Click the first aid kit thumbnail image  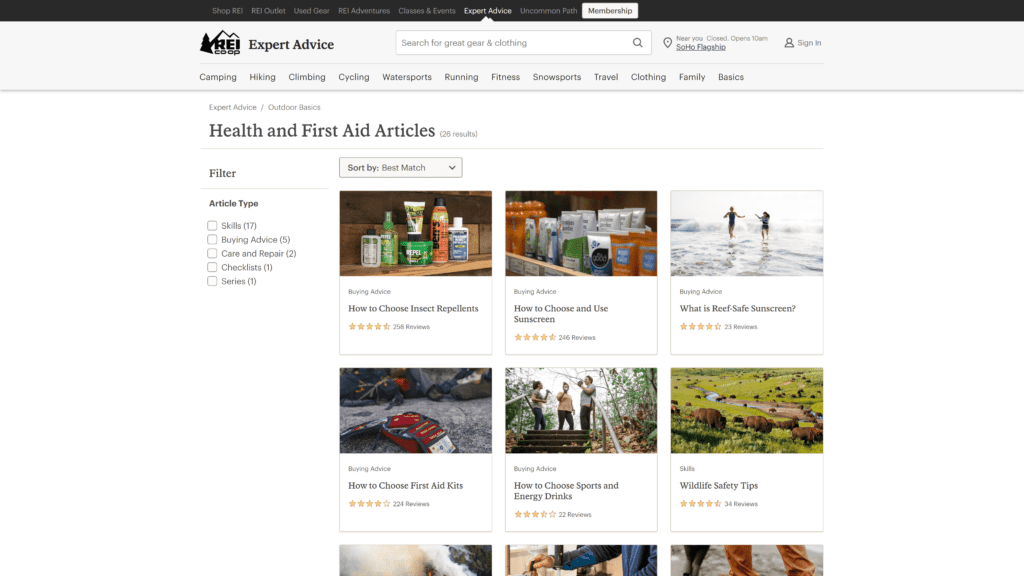point(415,410)
